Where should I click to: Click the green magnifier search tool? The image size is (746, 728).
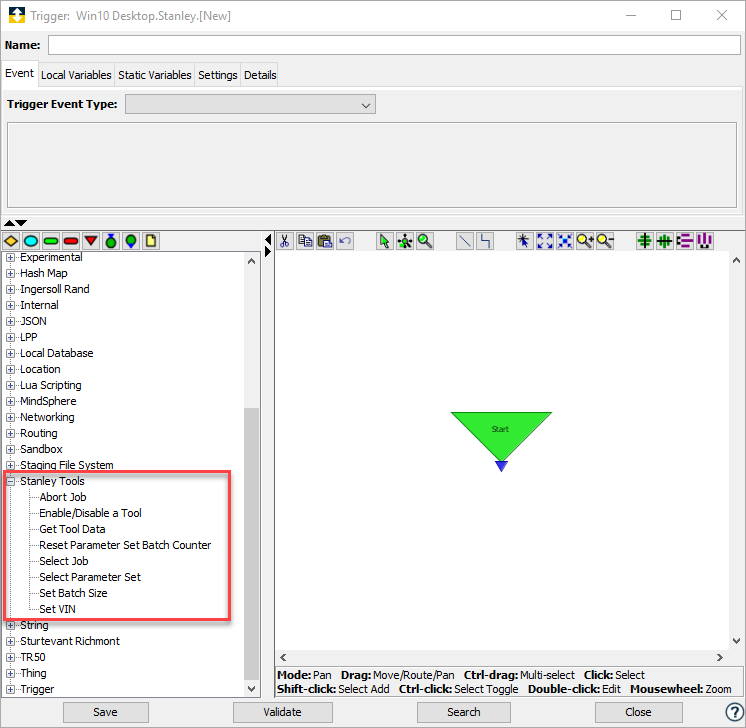point(425,241)
